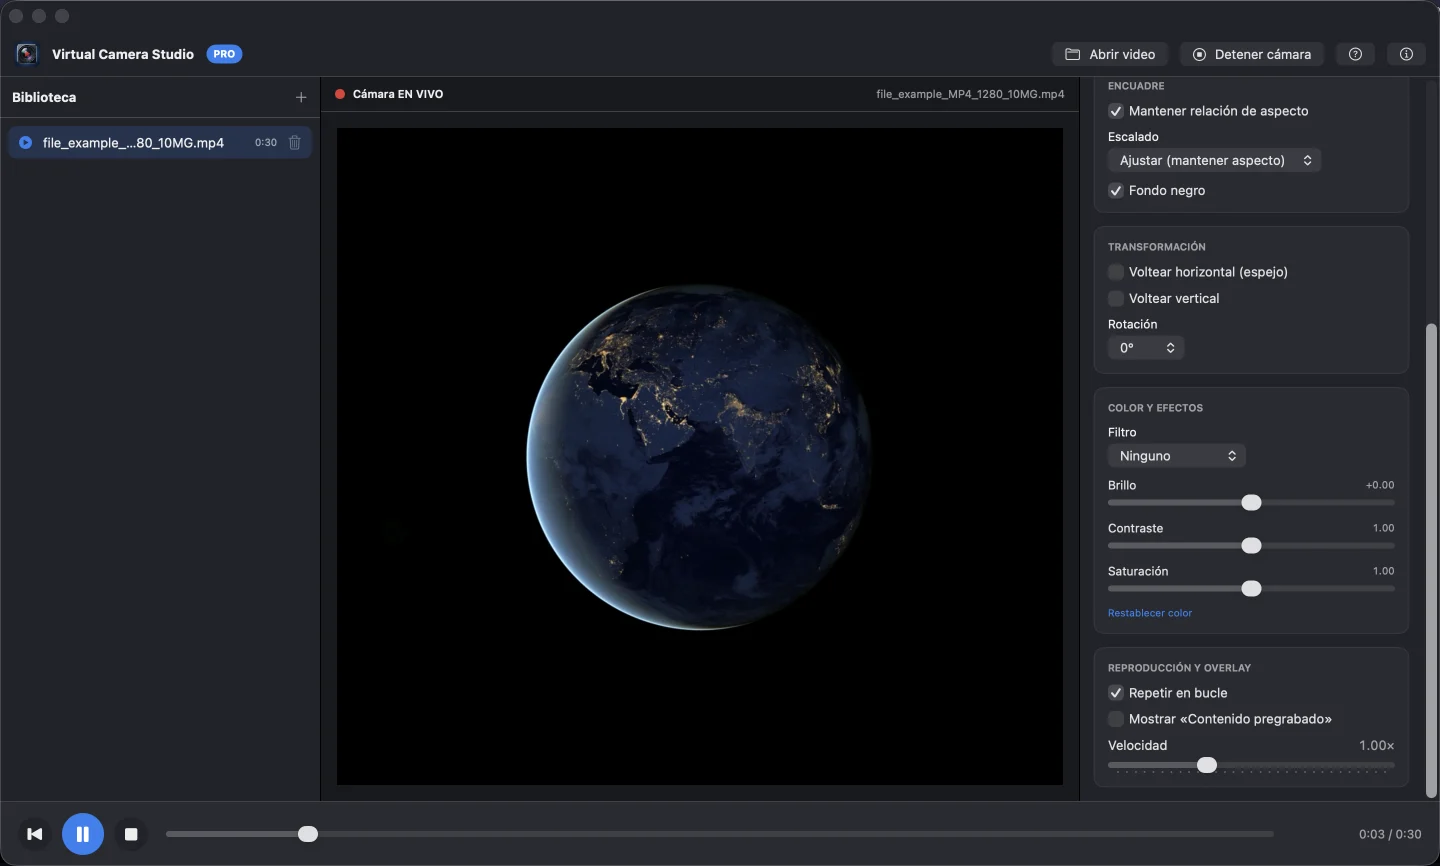Viewport: 1440px width, 866px height.
Task: Click the red live indicator dot
Action: click(x=340, y=94)
